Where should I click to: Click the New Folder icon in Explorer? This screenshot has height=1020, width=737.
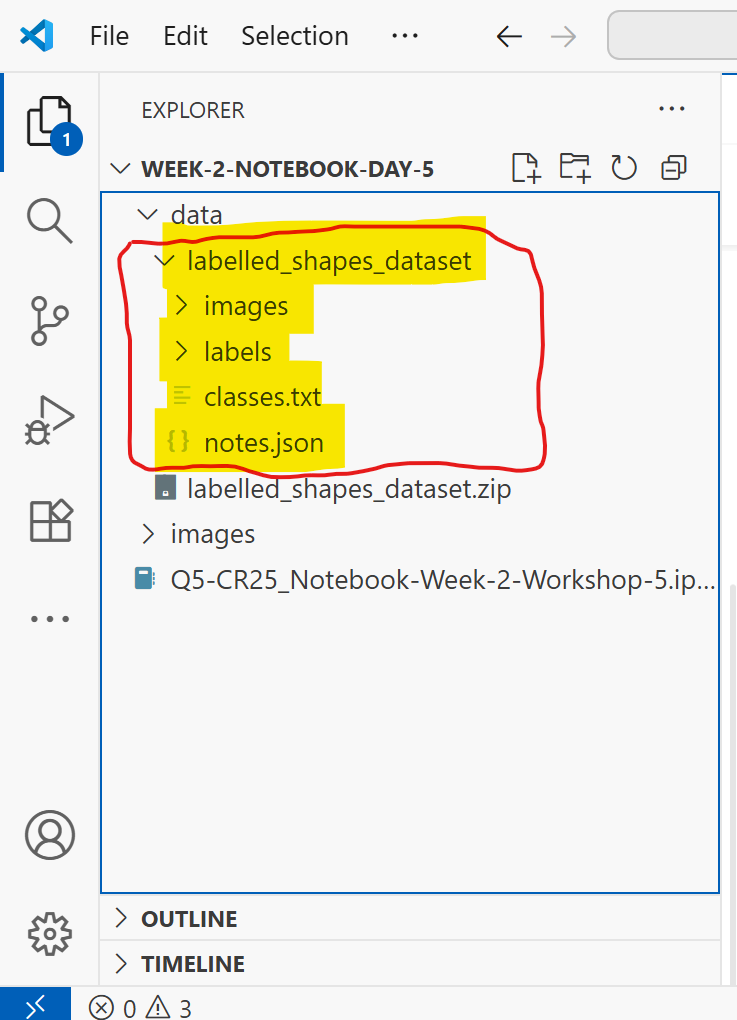coord(575,168)
